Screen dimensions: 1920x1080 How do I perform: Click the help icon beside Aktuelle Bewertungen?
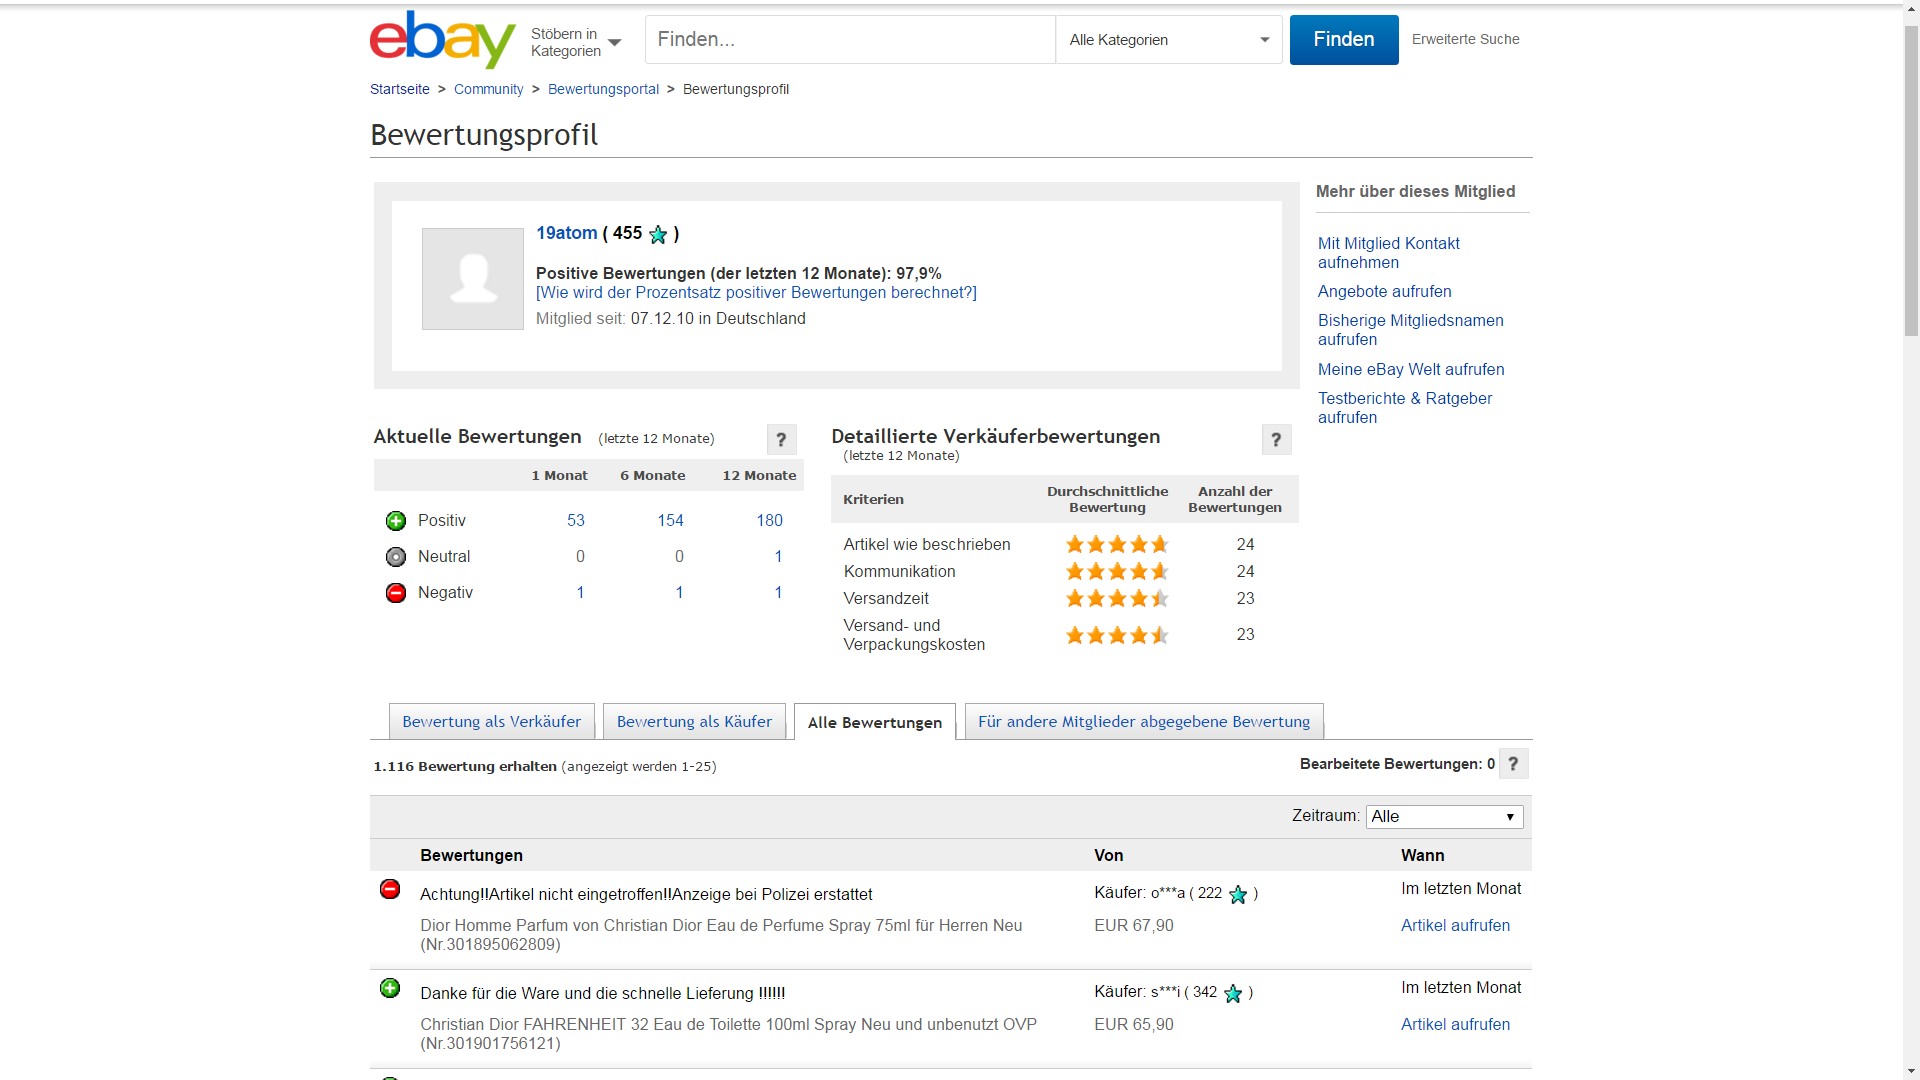[781, 440]
